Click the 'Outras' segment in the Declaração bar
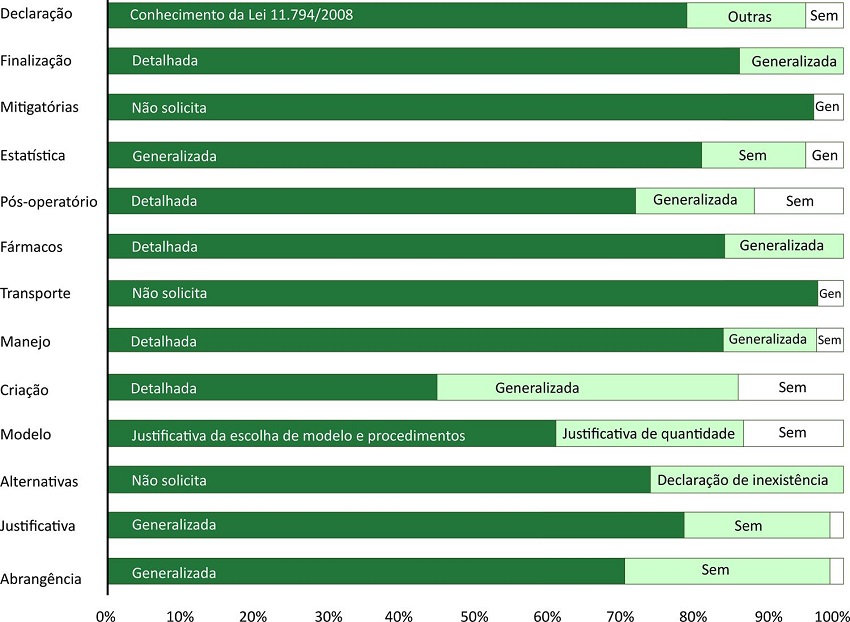Image resolution: width=850 pixels, height=622 pixels. [746, 16]
